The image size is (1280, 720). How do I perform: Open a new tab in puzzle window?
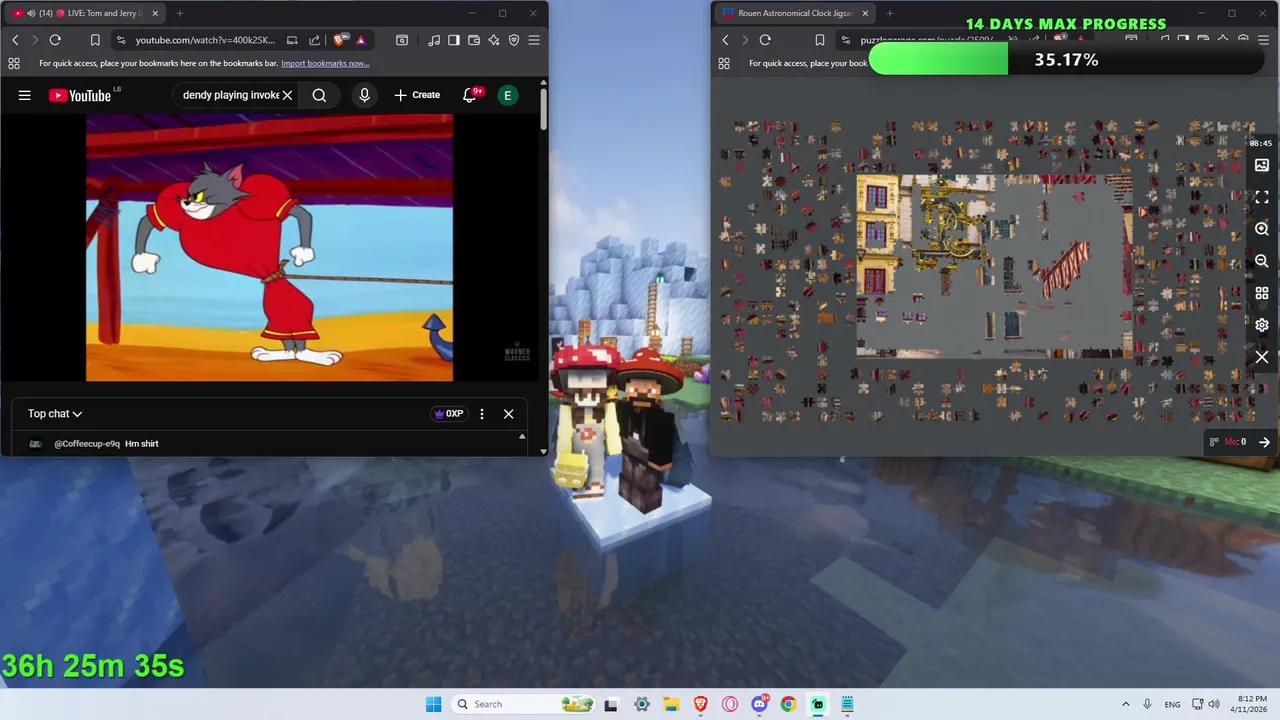(890, 13)
